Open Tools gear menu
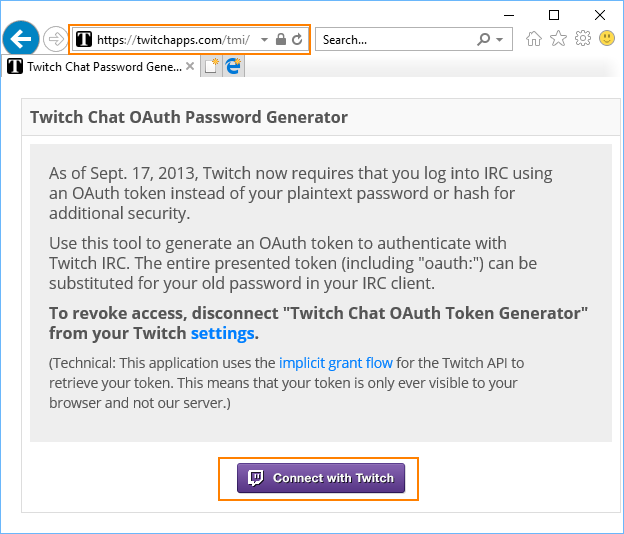624x534 pixels. [583, 38]
